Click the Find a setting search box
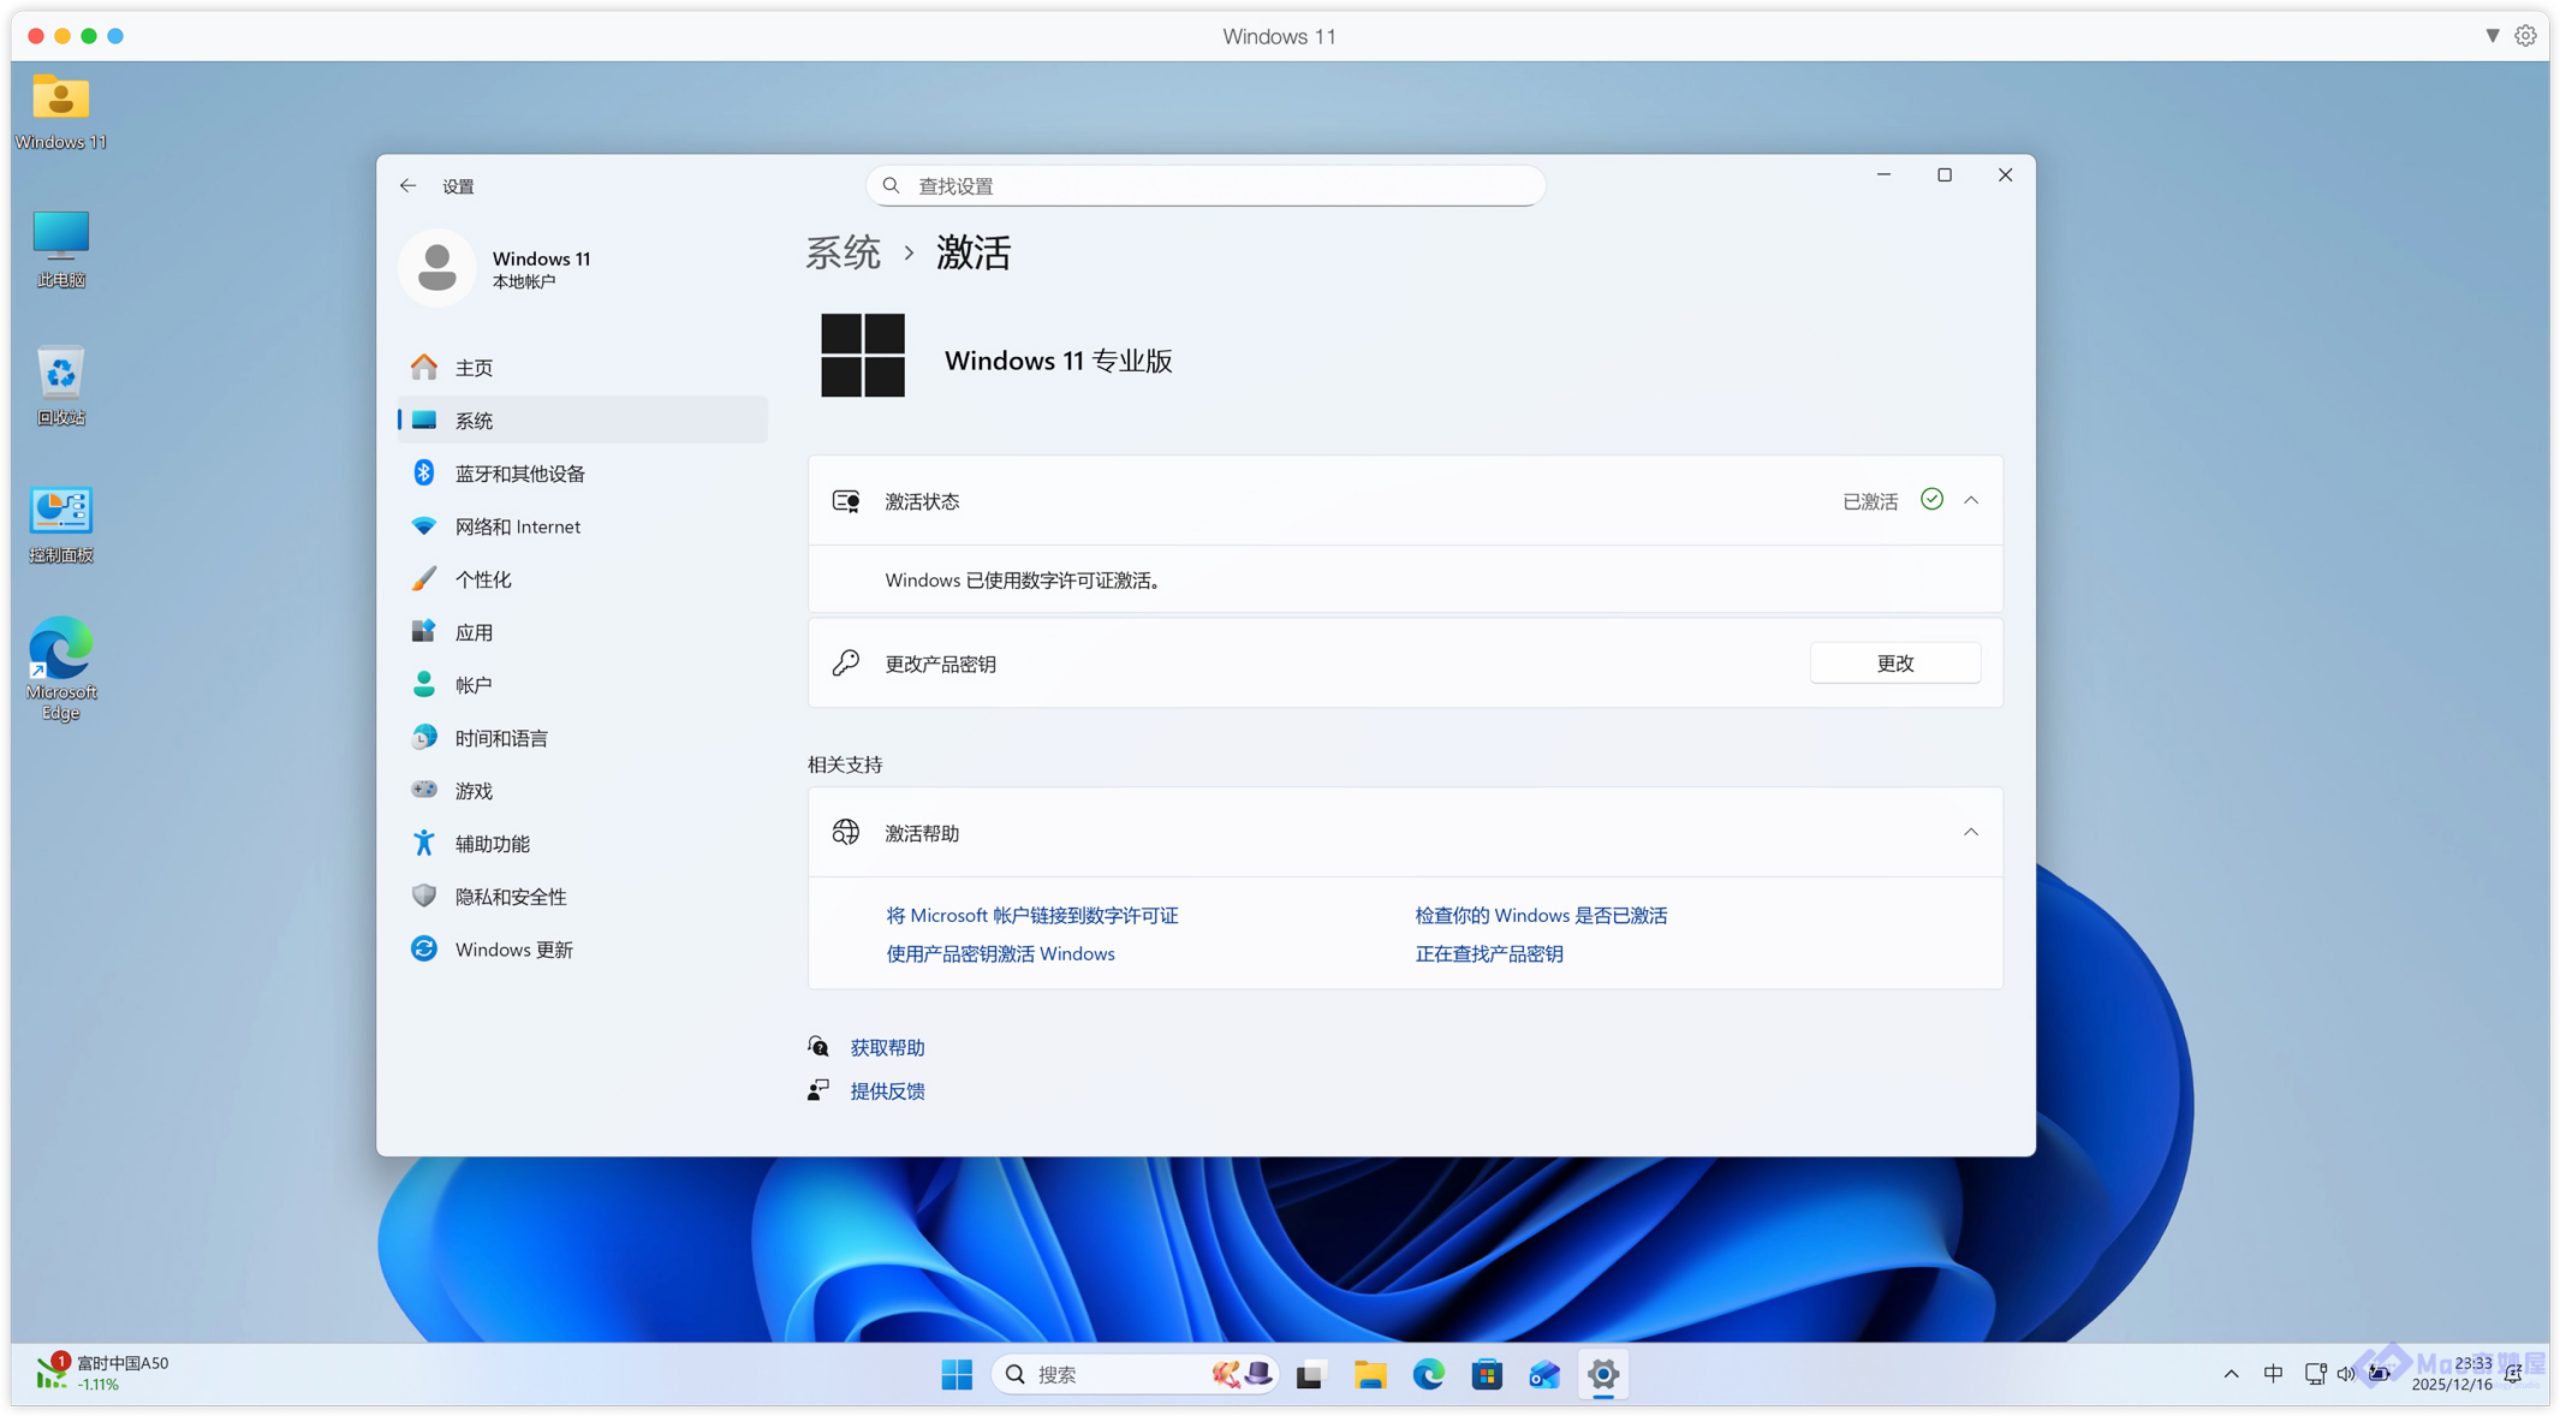 point(1205,186)
